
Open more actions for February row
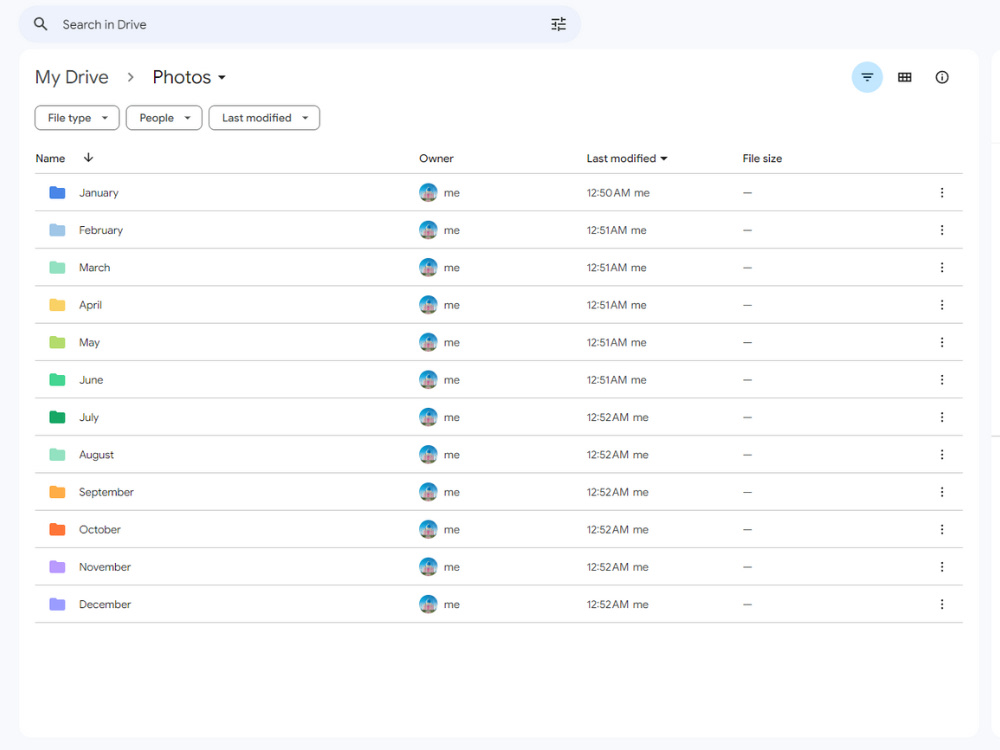pyautogui.click(x=942, y=230)
